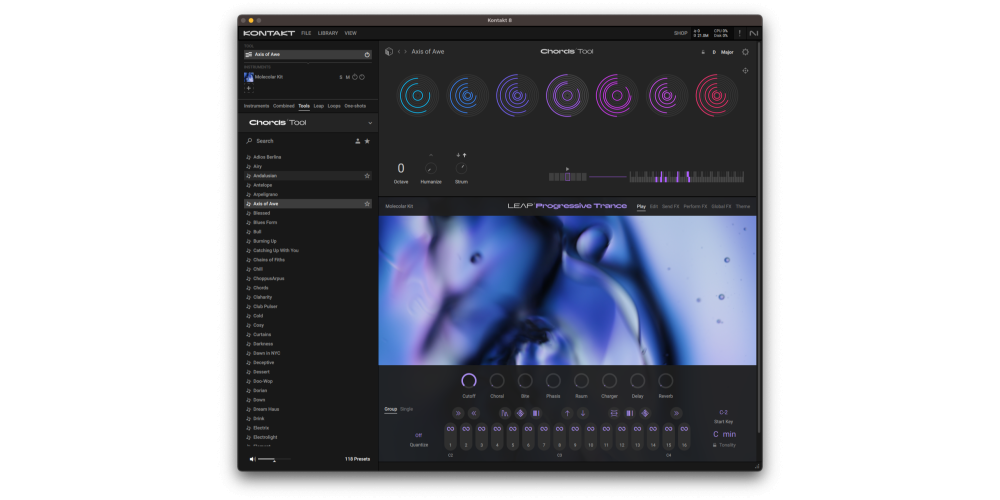Switch to the Instruments browser tab

click(x=256, y=106)
